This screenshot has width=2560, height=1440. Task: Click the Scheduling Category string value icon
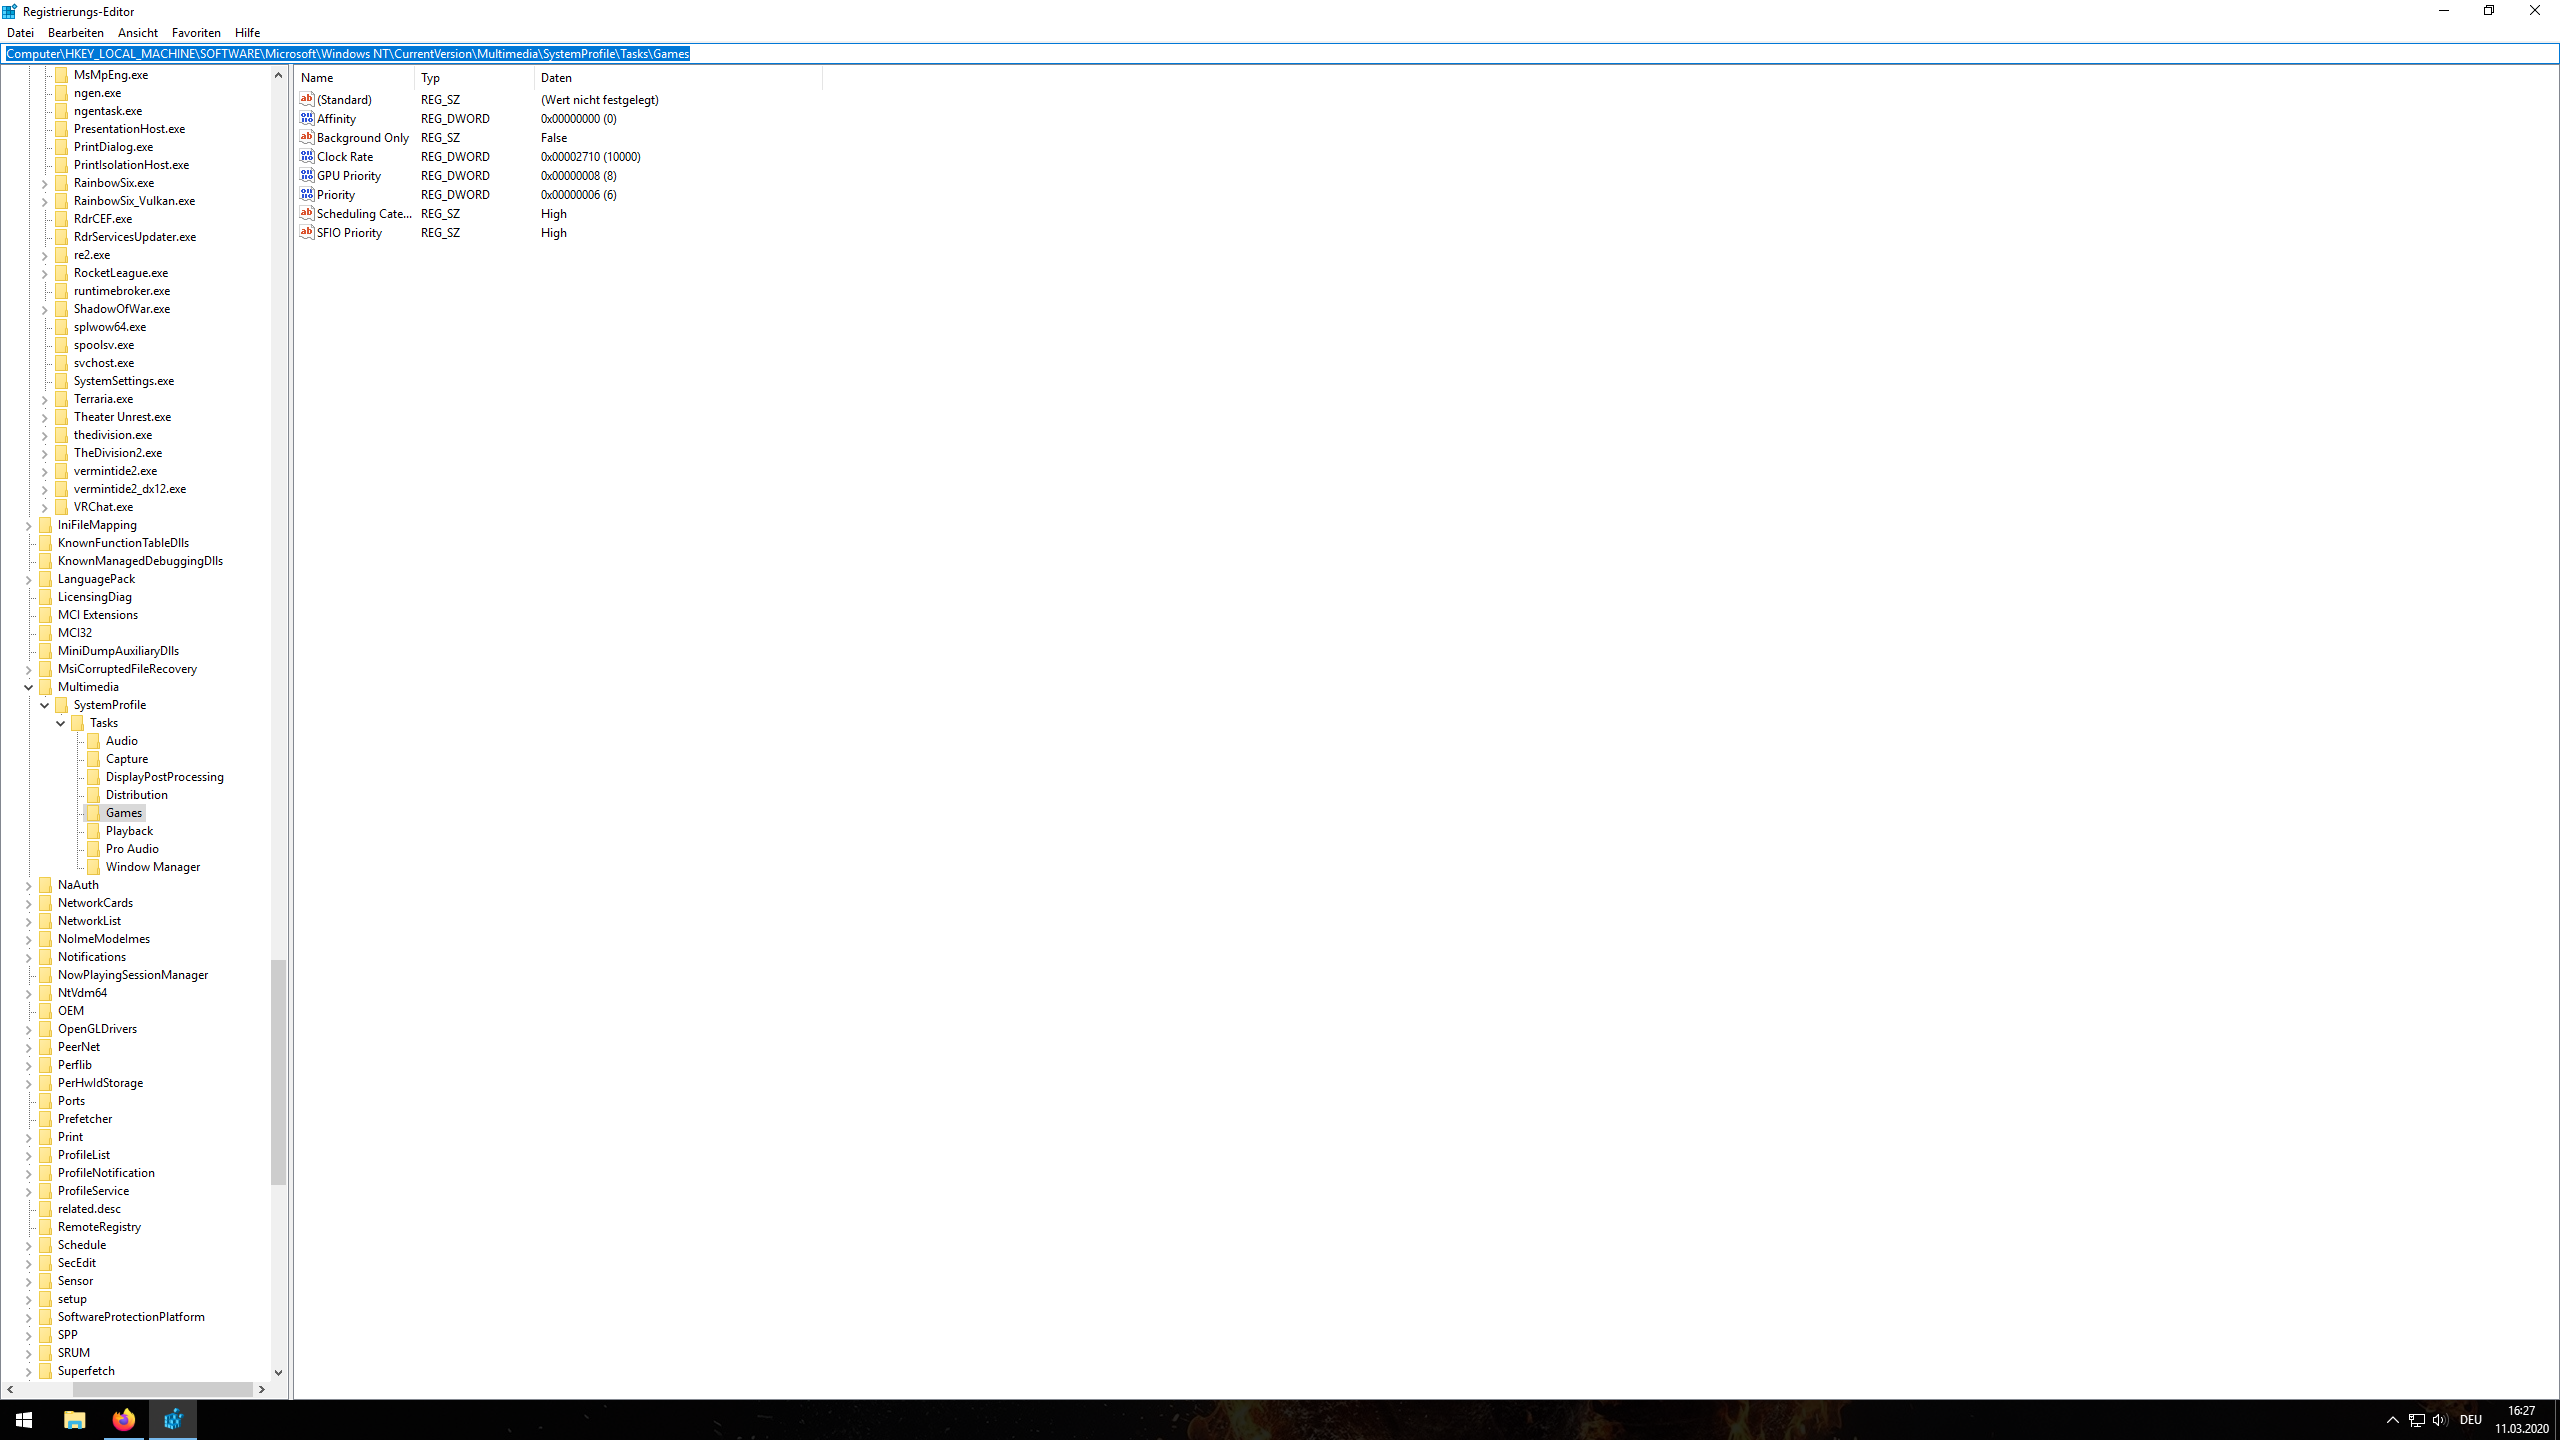click(307, 213)
